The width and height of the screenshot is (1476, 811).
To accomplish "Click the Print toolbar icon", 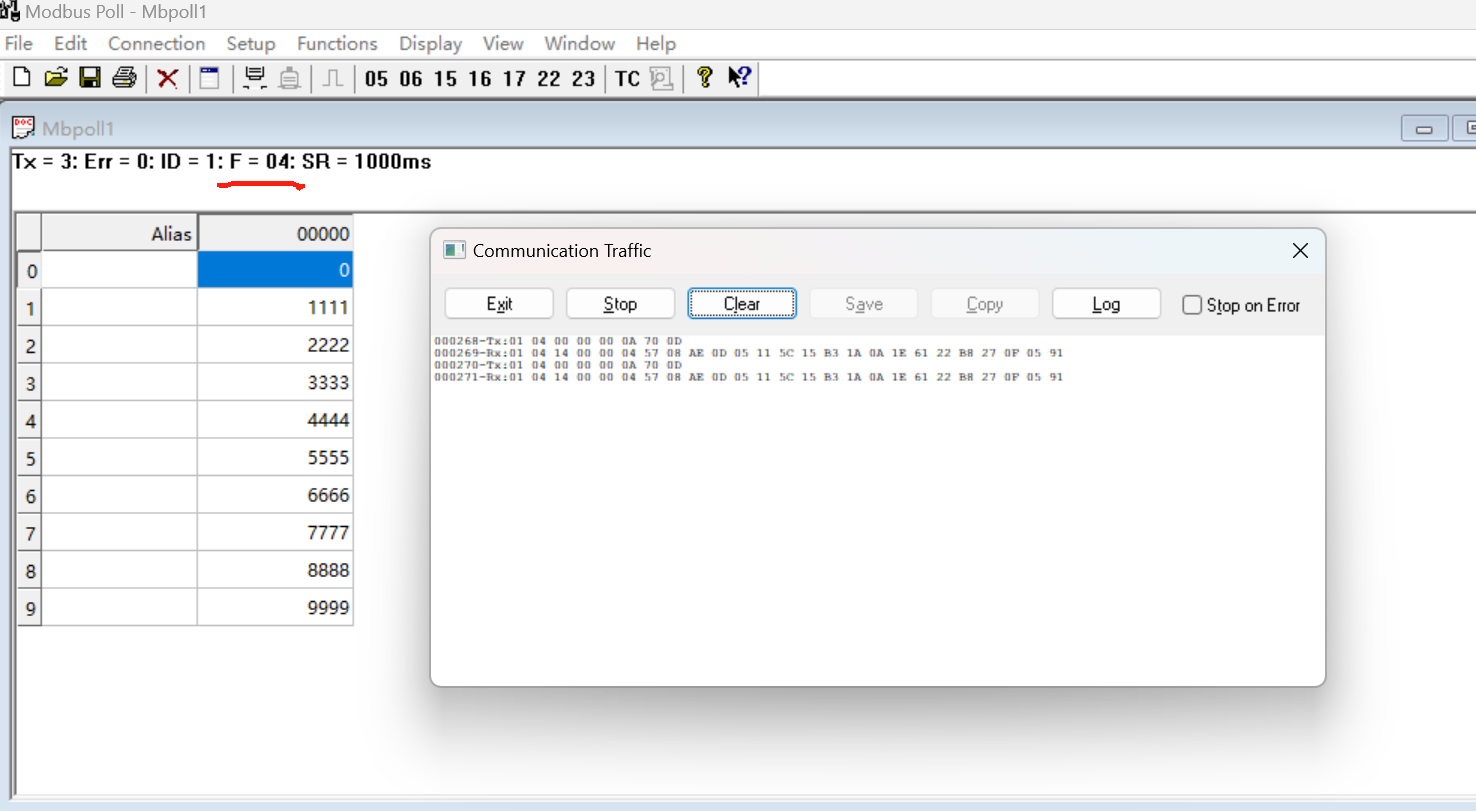I will [124, 78].
